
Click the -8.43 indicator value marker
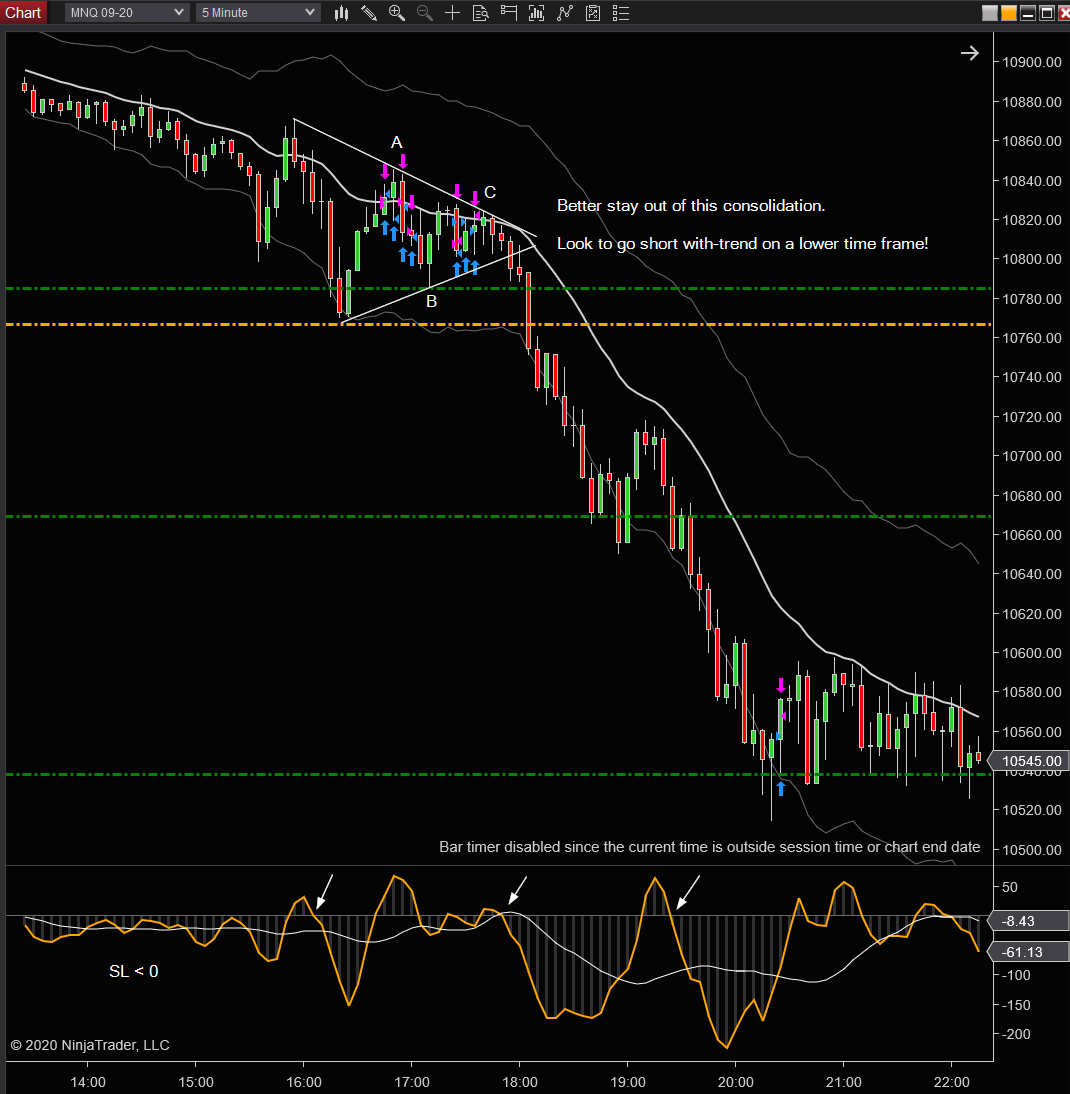click(x=1030, y=921)
